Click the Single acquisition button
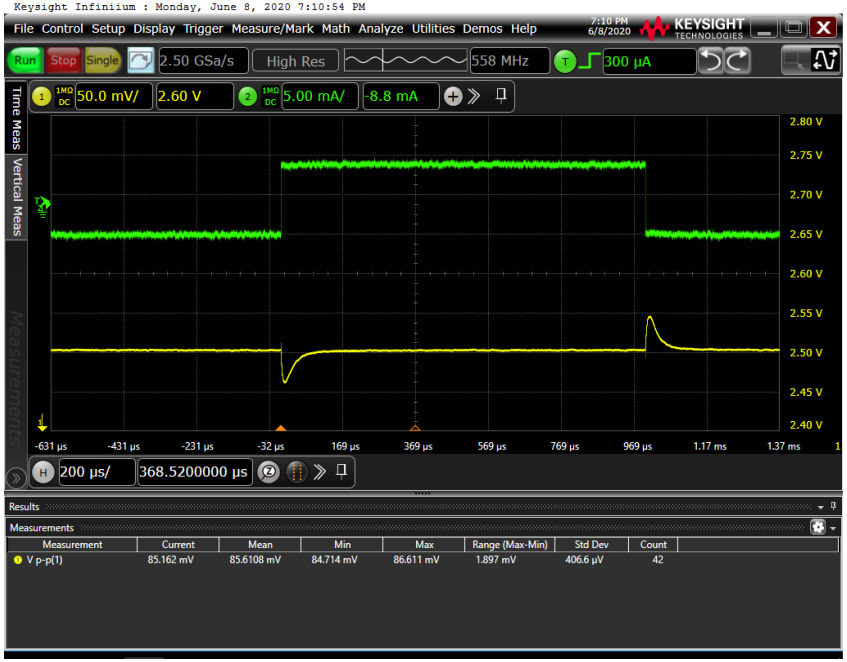 [x=103, y=60]
